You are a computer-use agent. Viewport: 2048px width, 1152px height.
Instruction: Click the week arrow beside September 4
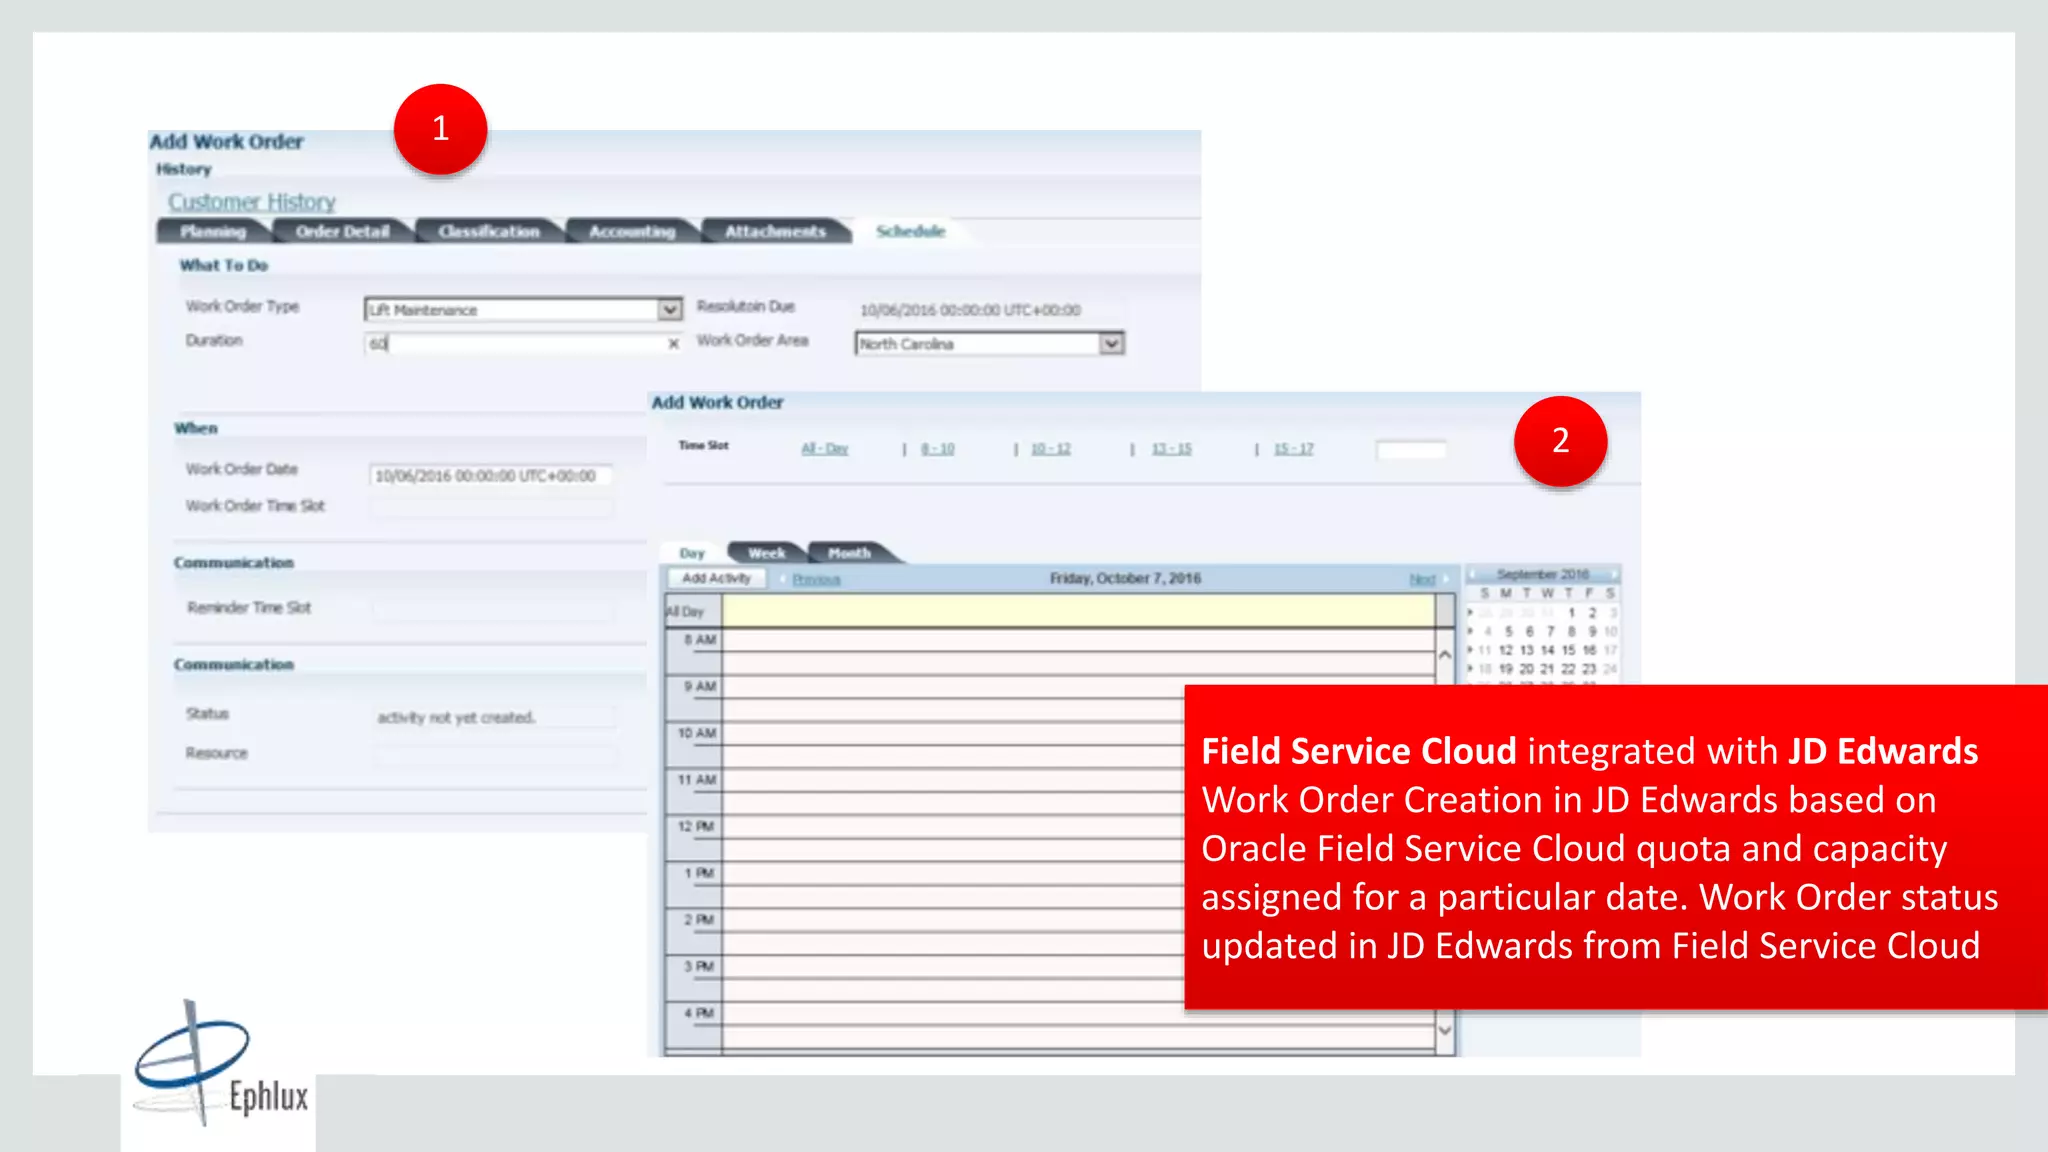coord(1470,631)
